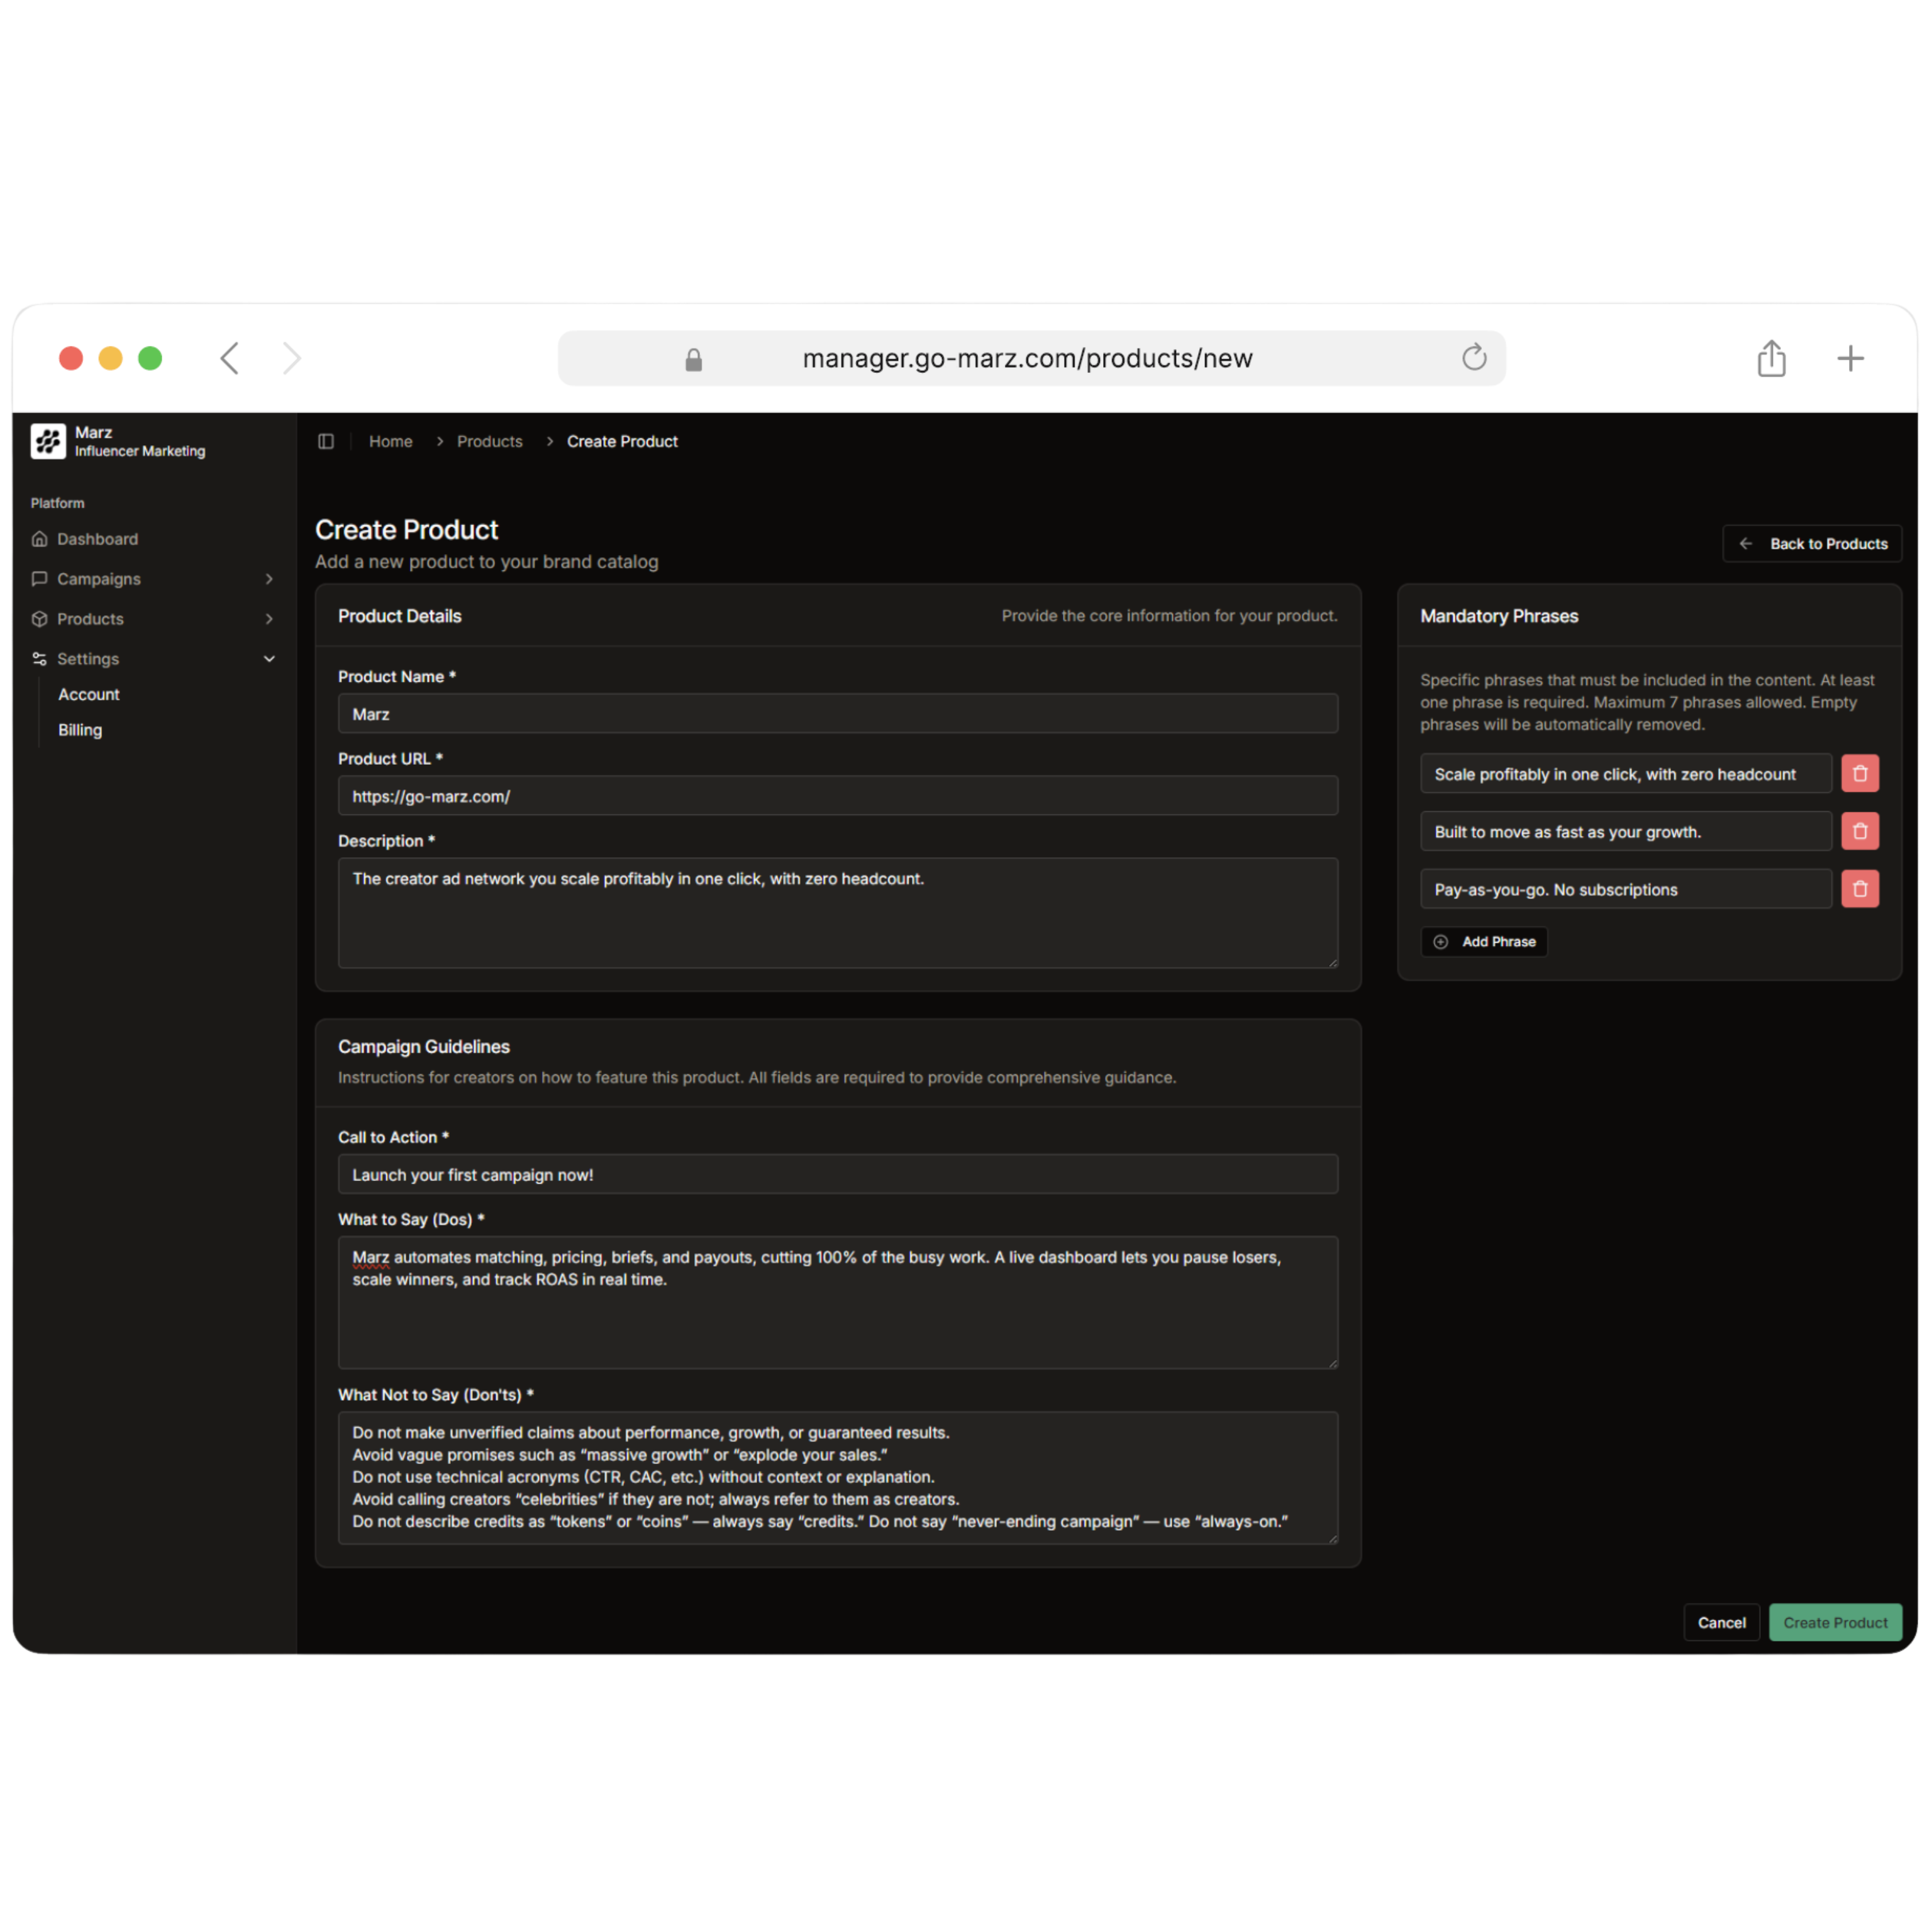Open the browser share icon
The width and height of the screenshot is (1932, 1932).
(x=1771, y=358)
